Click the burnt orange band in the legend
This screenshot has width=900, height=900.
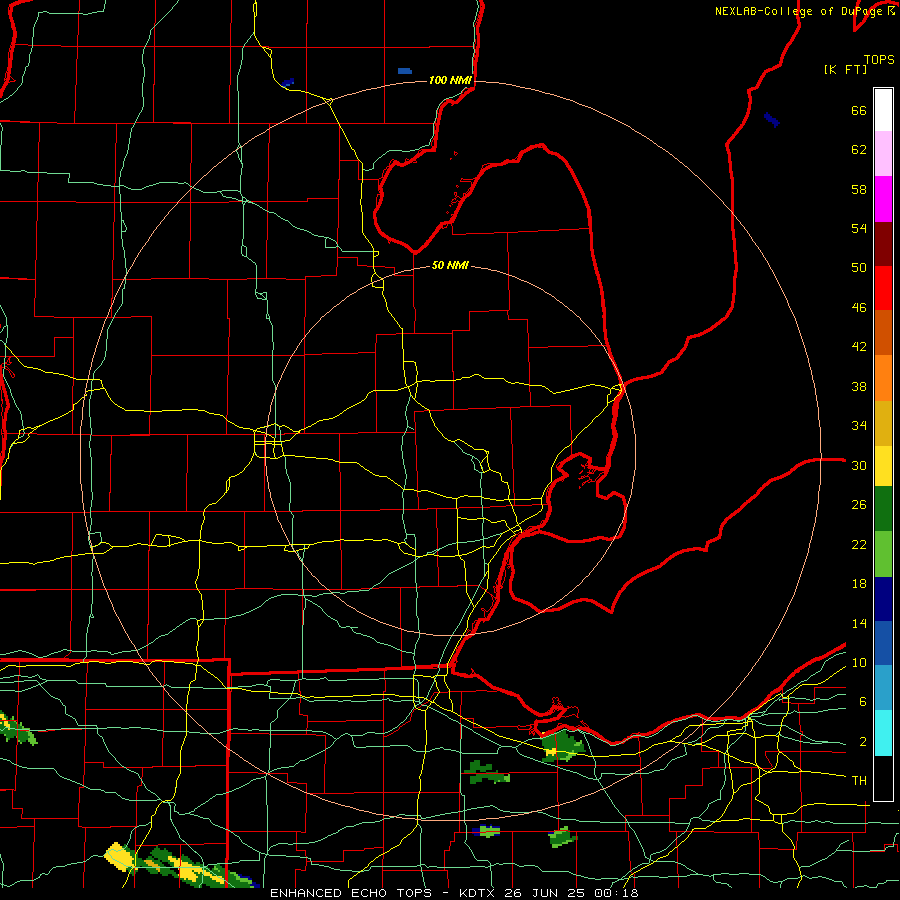click(883, 333)
